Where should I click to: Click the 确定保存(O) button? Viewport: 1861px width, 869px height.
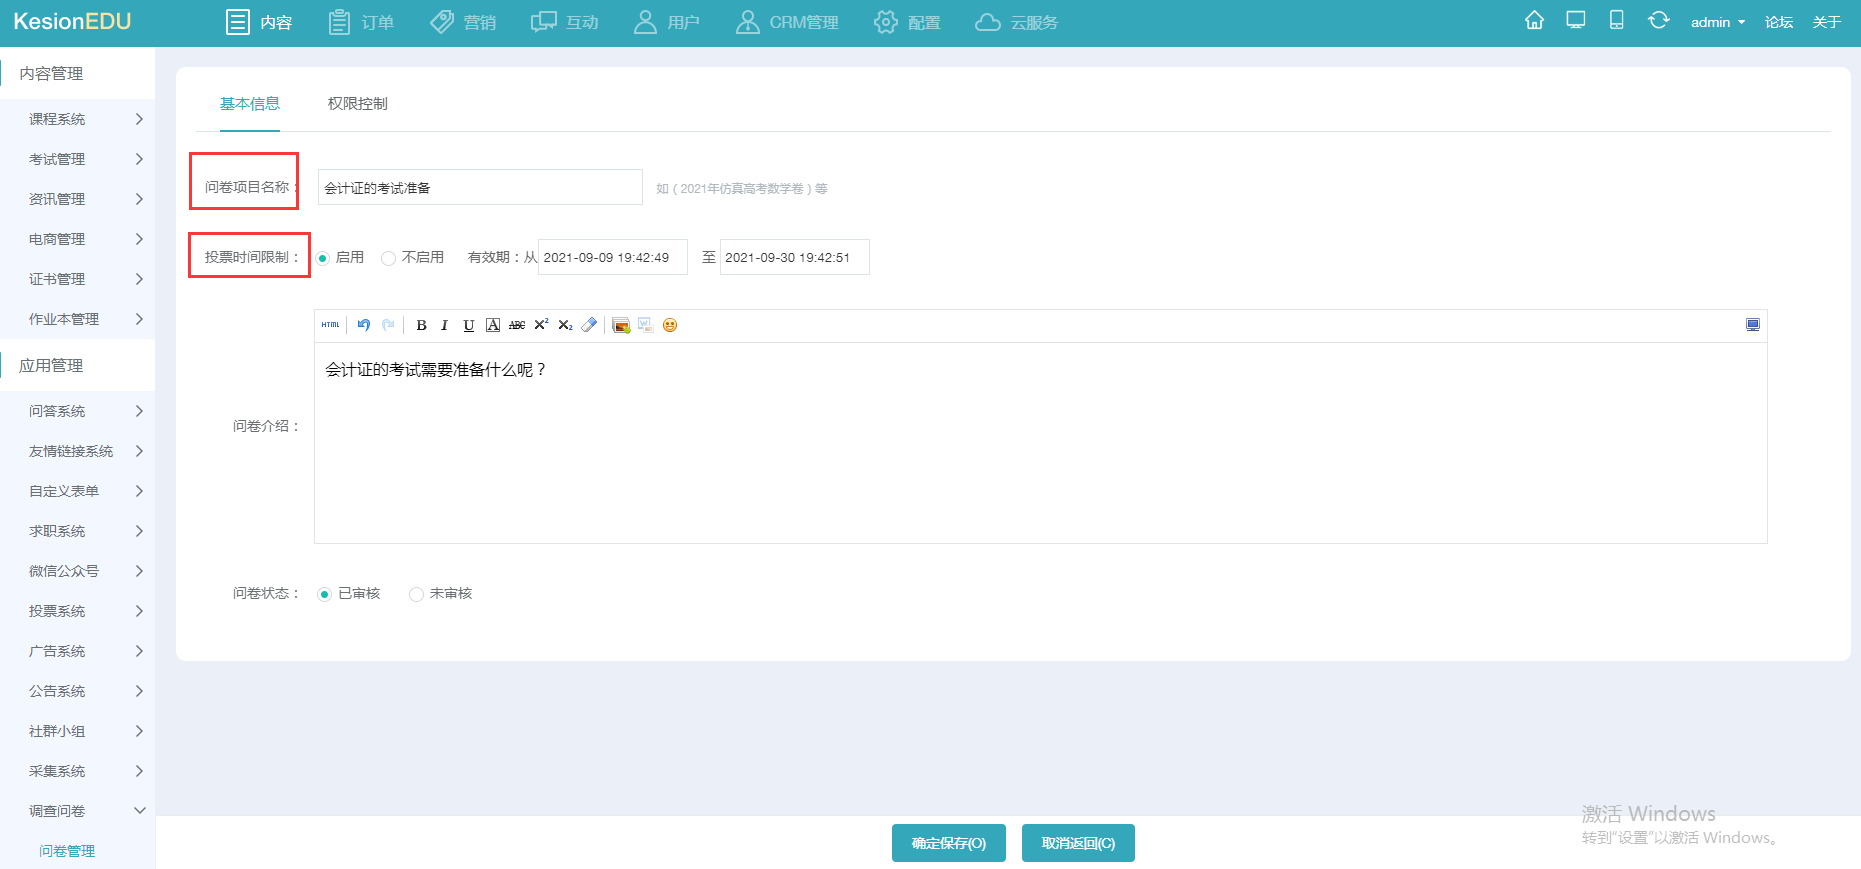click(948, 843)
